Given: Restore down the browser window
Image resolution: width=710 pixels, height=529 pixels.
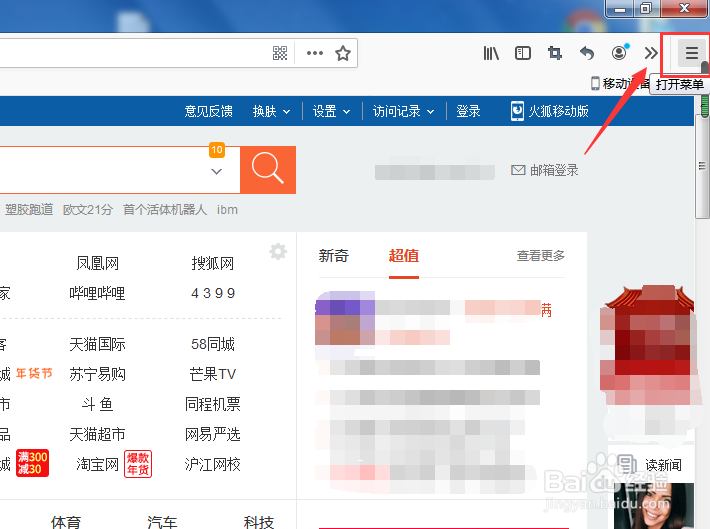Looking at the screenshot, I should pyautogui.click(x=646, y=8).
